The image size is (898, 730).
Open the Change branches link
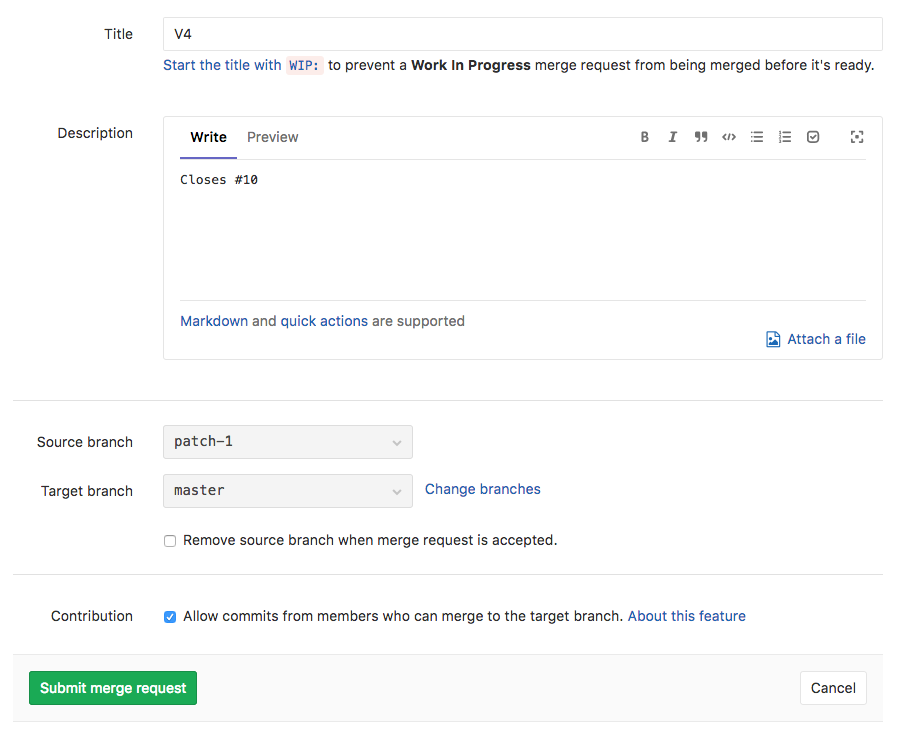coord(483,489)
